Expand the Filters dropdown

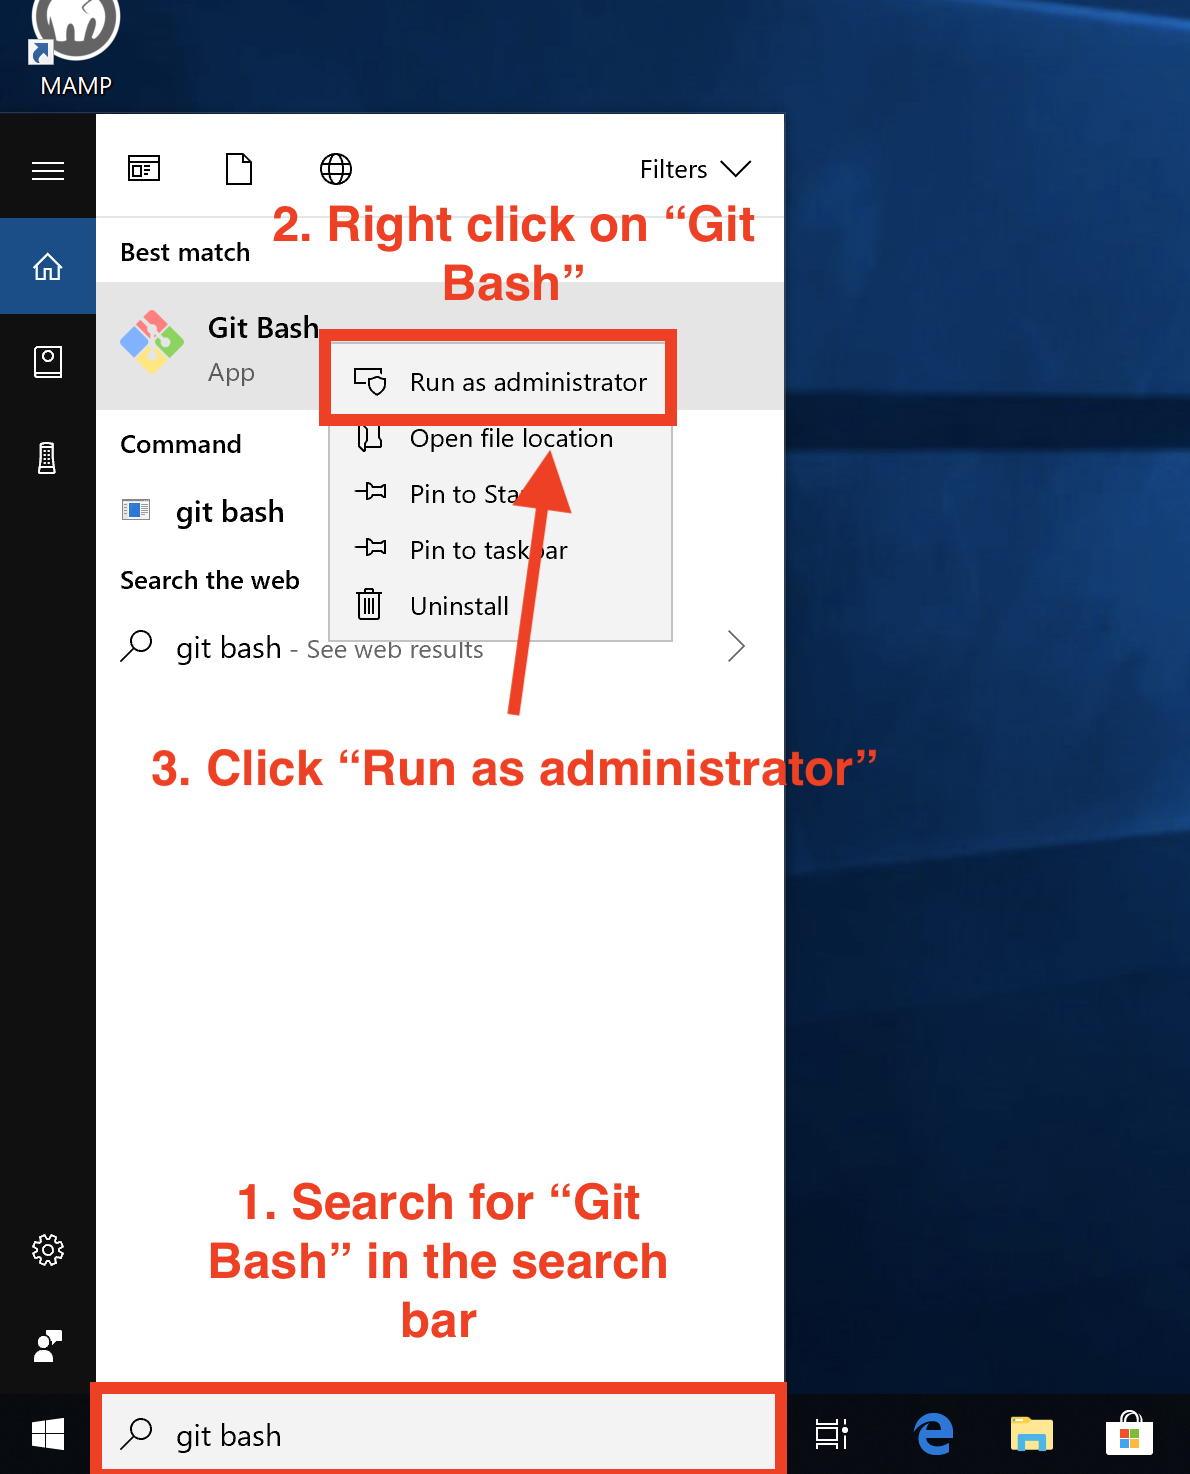point(695,169)
